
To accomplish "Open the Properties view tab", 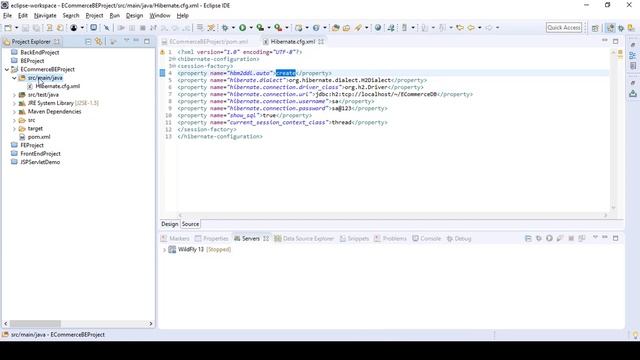I will 211,238.
